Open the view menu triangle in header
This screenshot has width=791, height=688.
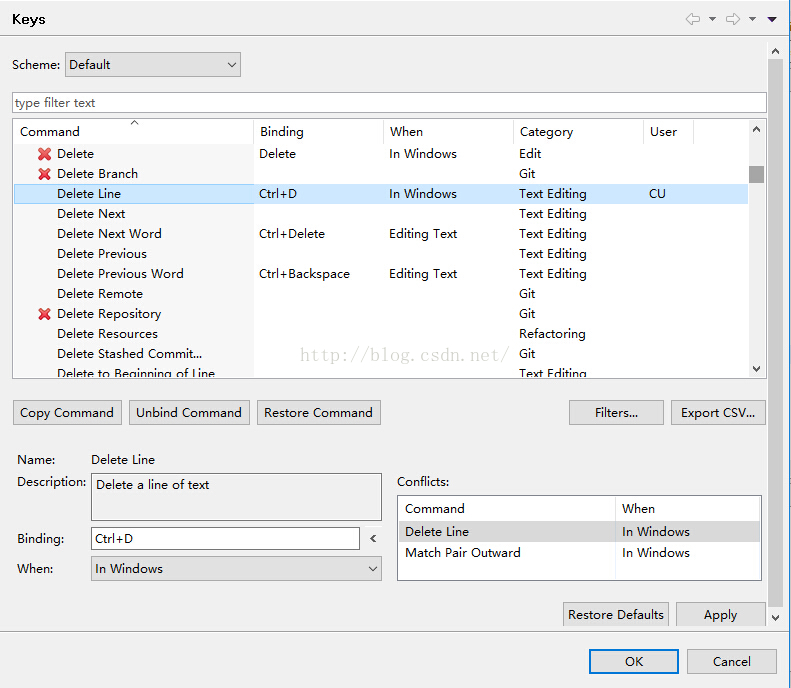point(772,19)
